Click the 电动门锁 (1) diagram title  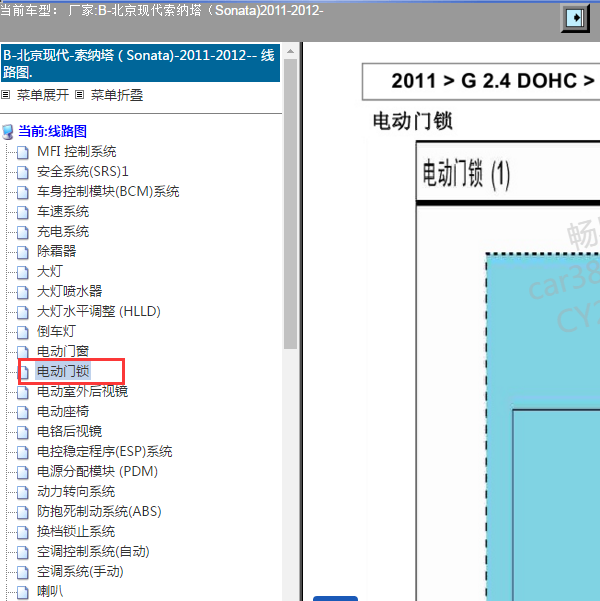pos(466,174)
